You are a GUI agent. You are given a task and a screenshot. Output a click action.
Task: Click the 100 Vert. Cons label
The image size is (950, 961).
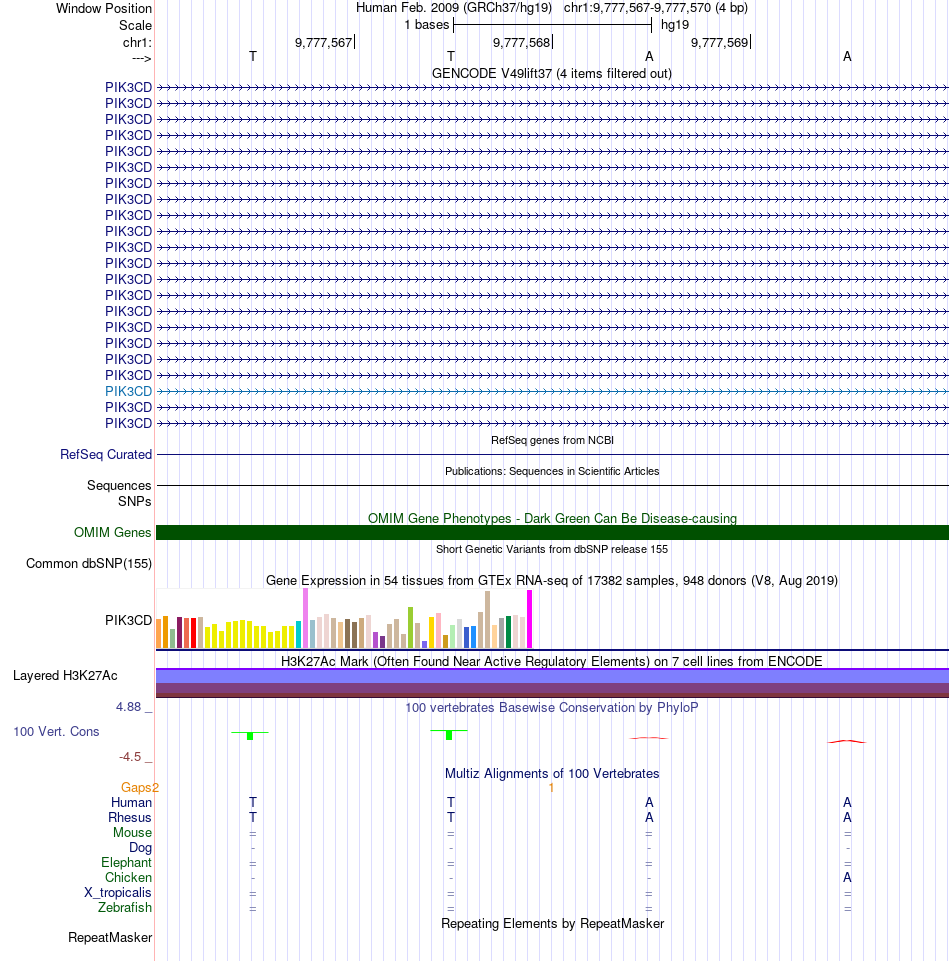(56, 731)
